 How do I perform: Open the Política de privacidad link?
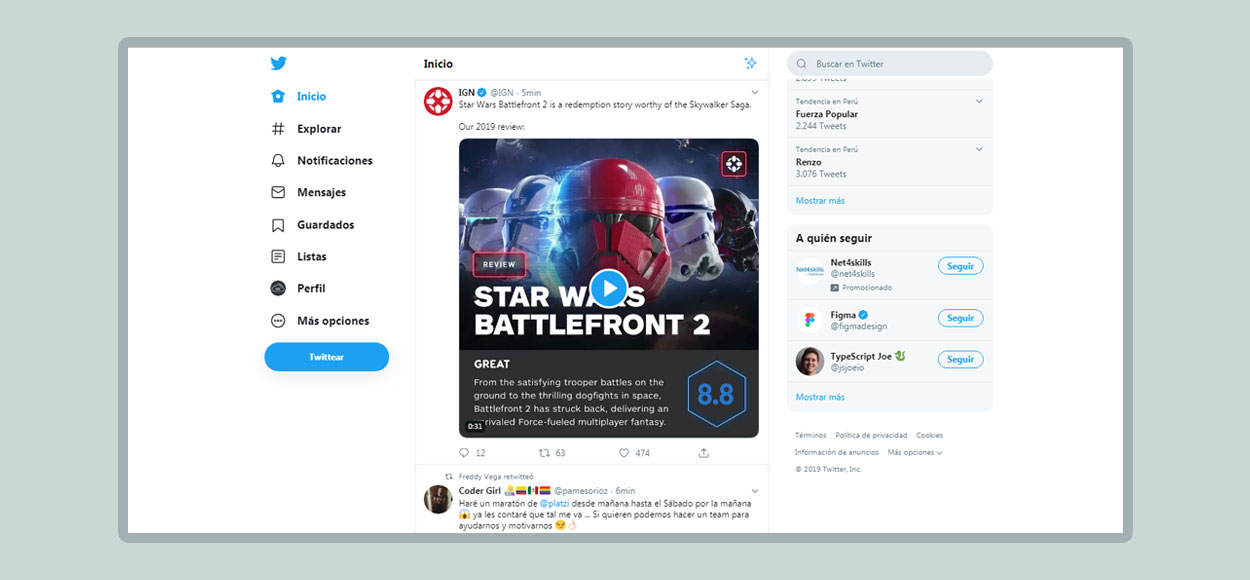click(x=871, y=436)
